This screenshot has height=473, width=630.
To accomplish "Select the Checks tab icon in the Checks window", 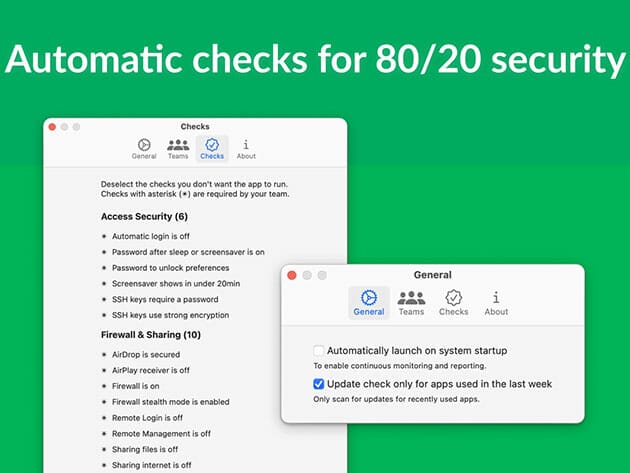I will (x=212, y=149).
